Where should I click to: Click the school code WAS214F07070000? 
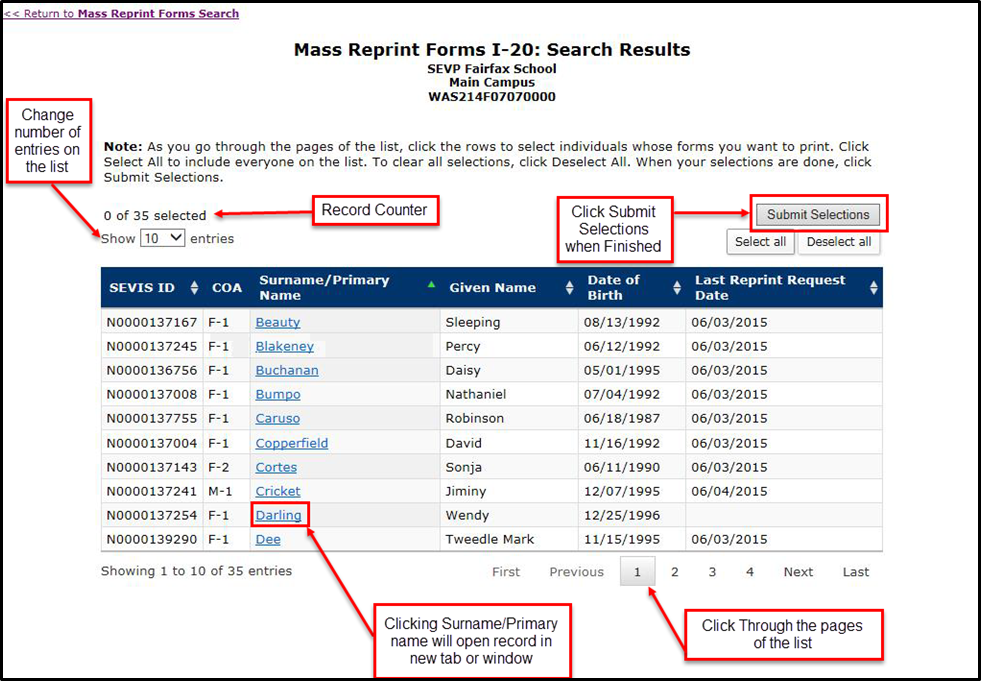point(492,97)
